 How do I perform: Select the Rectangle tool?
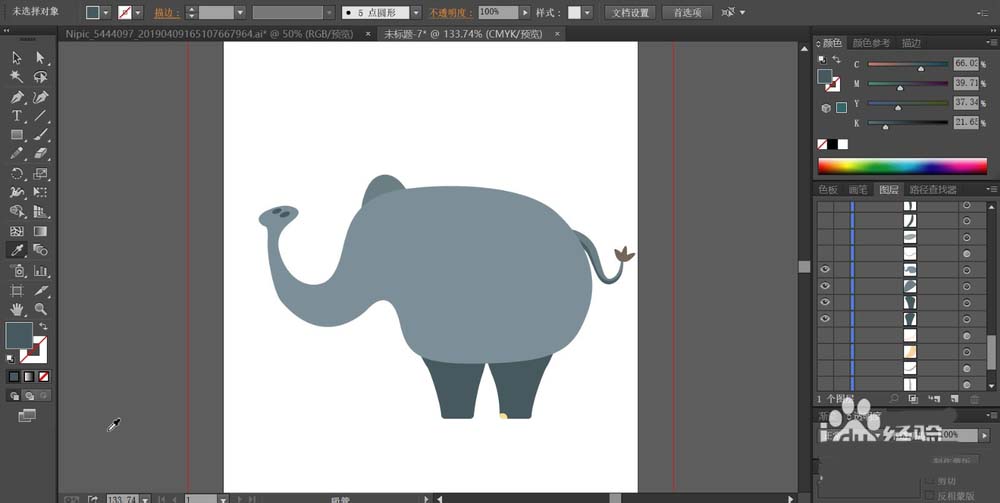tap(17, 135)
